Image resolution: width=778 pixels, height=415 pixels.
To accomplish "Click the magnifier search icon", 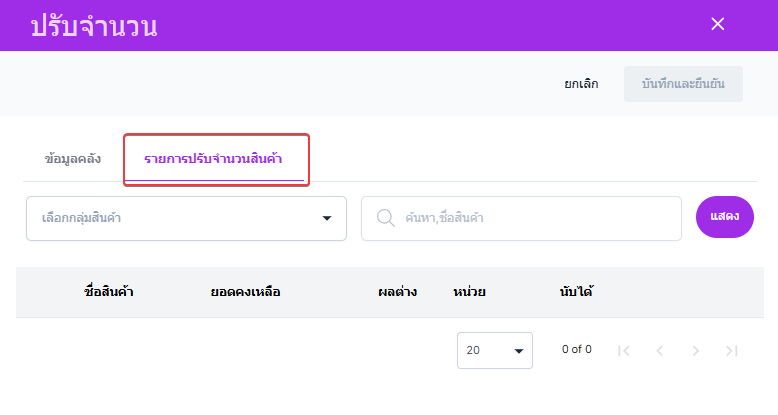I will (x=386, y=218).
